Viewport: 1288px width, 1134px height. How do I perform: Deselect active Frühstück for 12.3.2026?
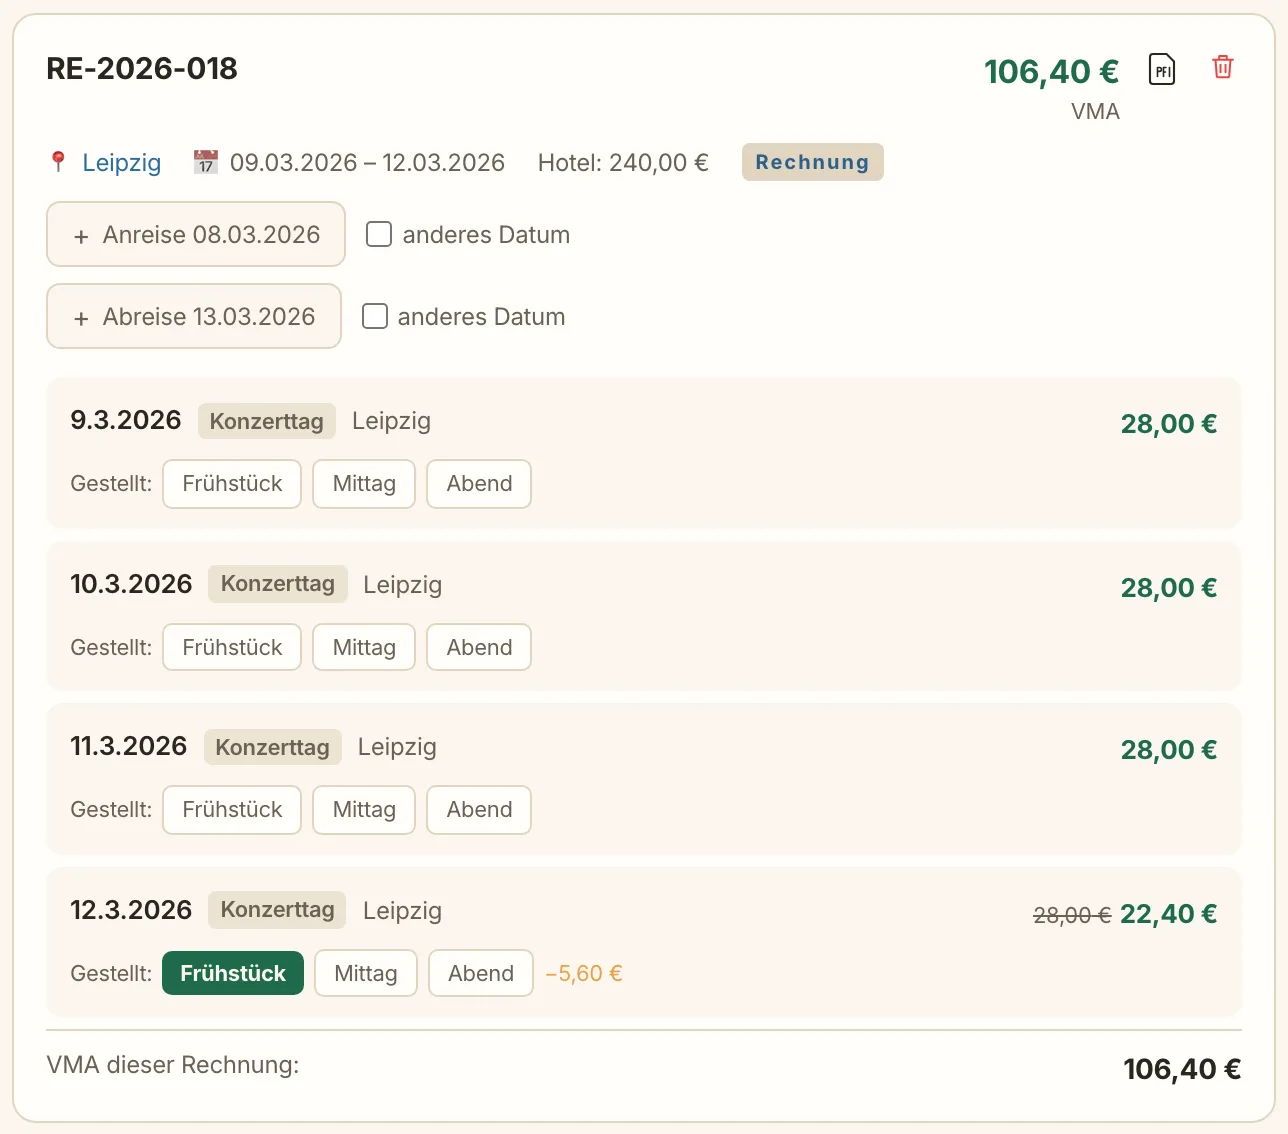click(x=233, y=973)
